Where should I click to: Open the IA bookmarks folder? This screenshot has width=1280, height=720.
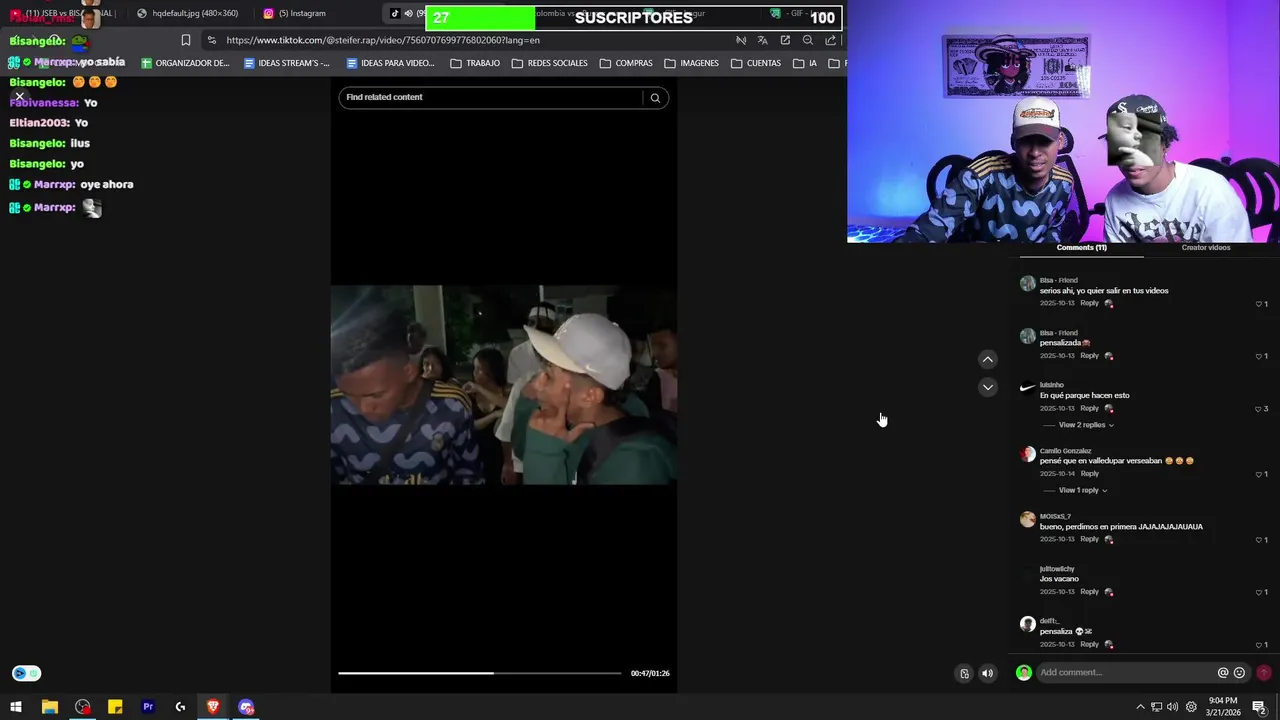pos(805,63)
